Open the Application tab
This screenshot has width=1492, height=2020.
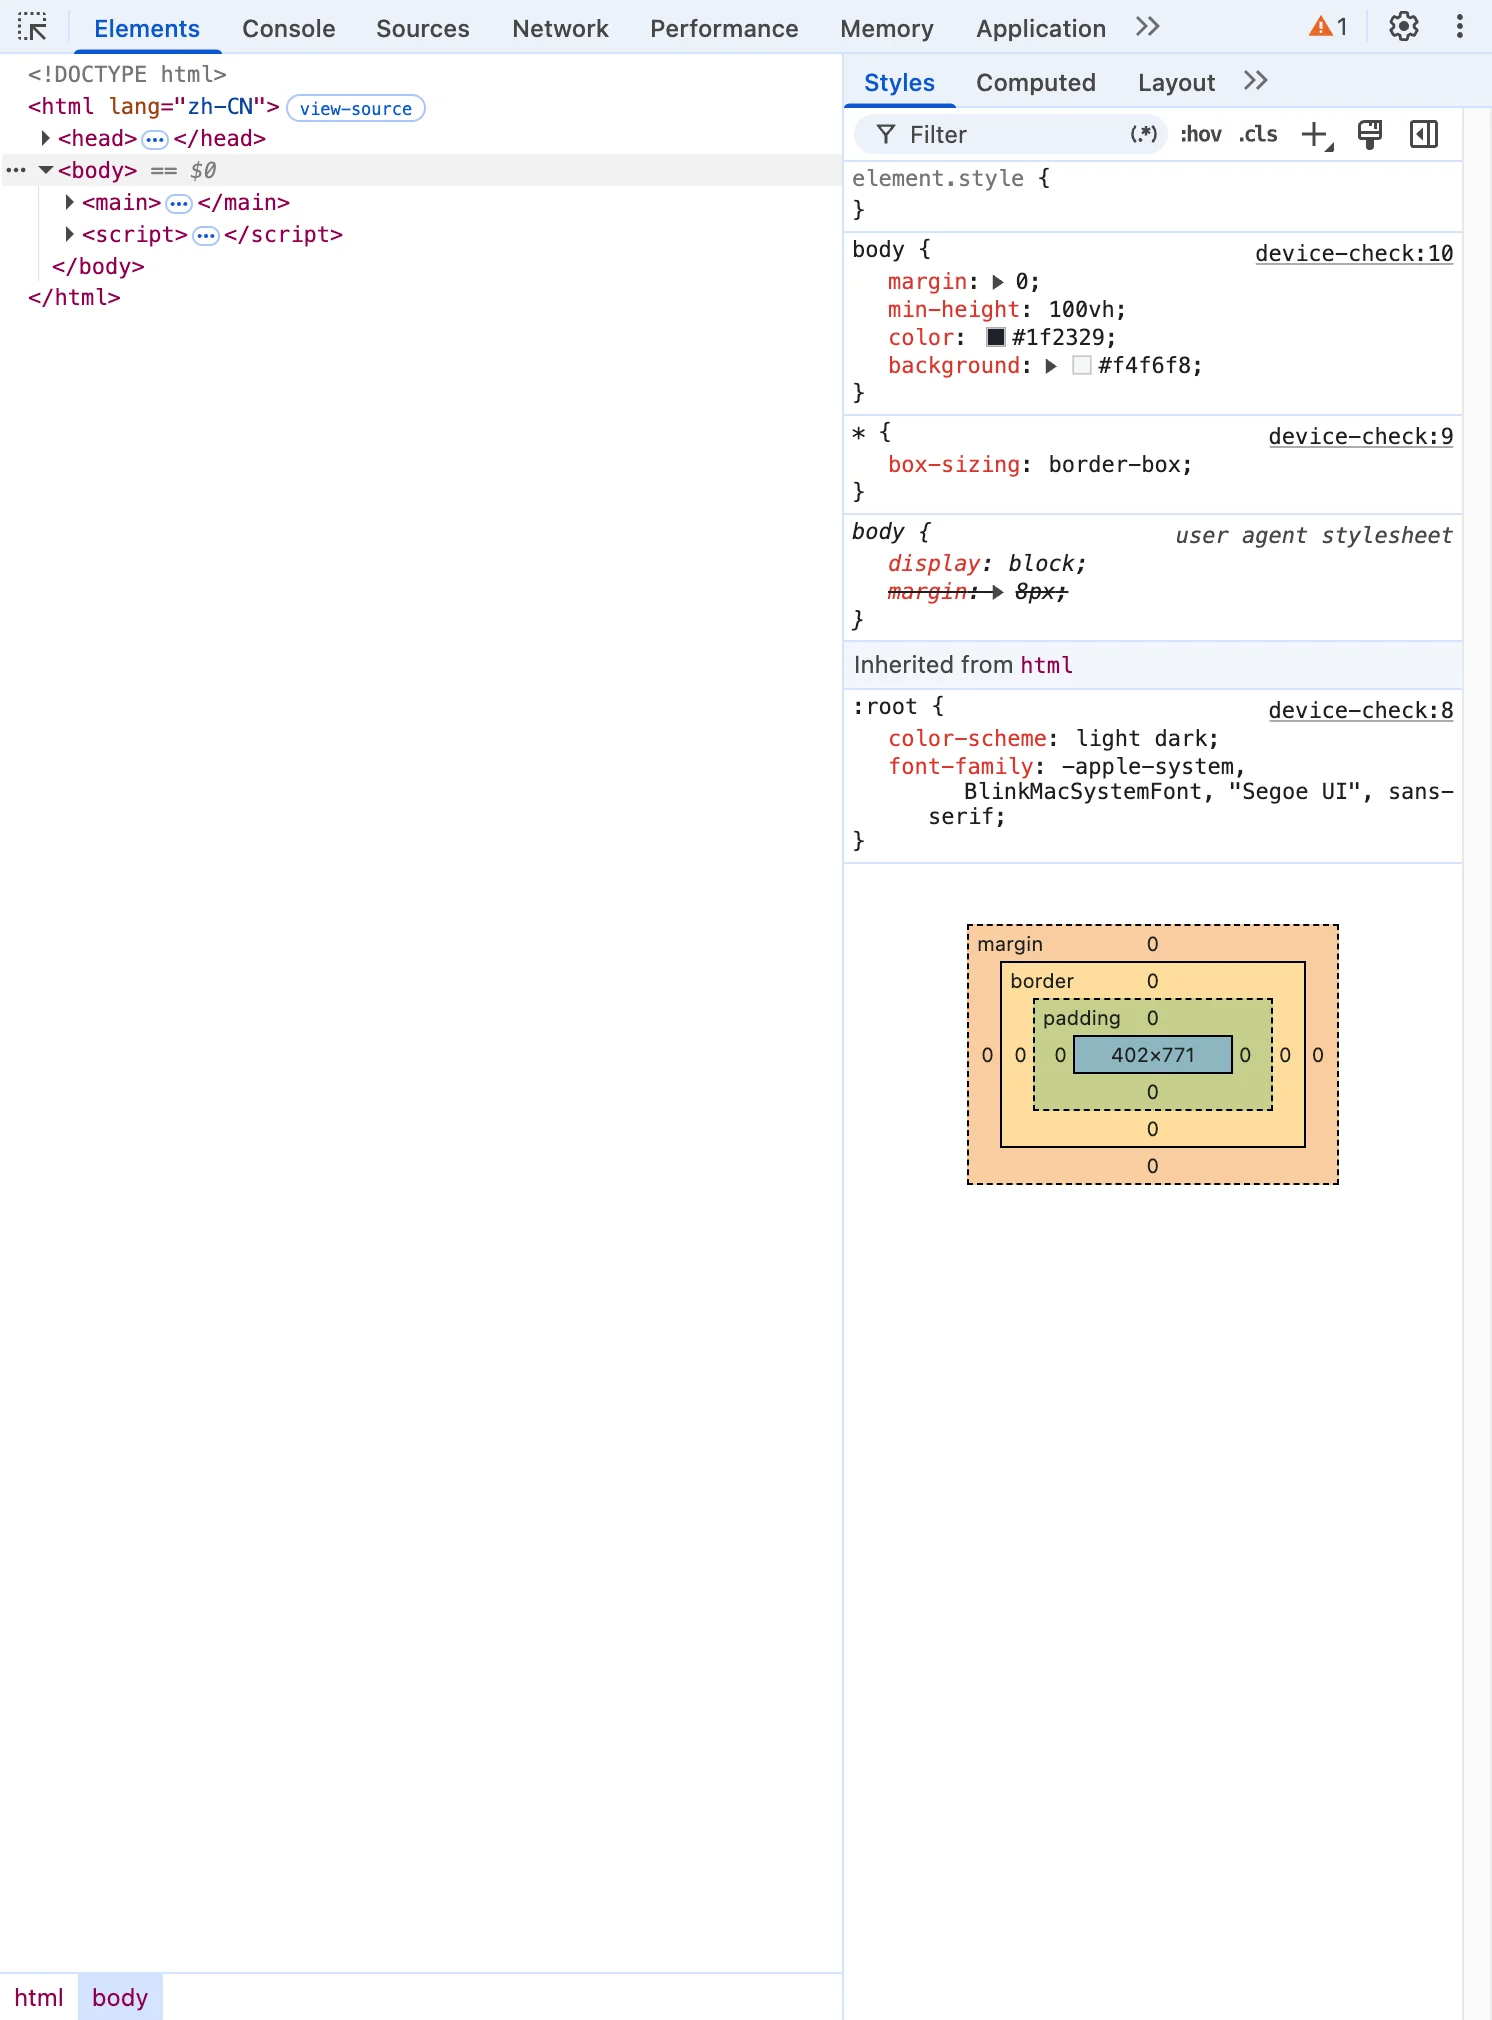(x=1041, y=29)
